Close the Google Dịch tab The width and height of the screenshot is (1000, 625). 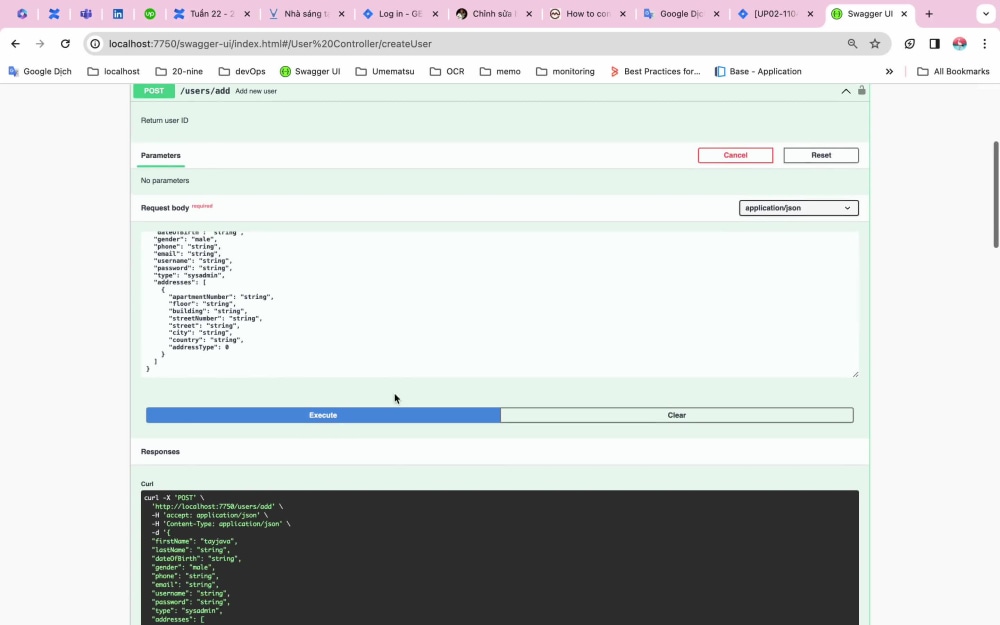[x=716, y=13]
